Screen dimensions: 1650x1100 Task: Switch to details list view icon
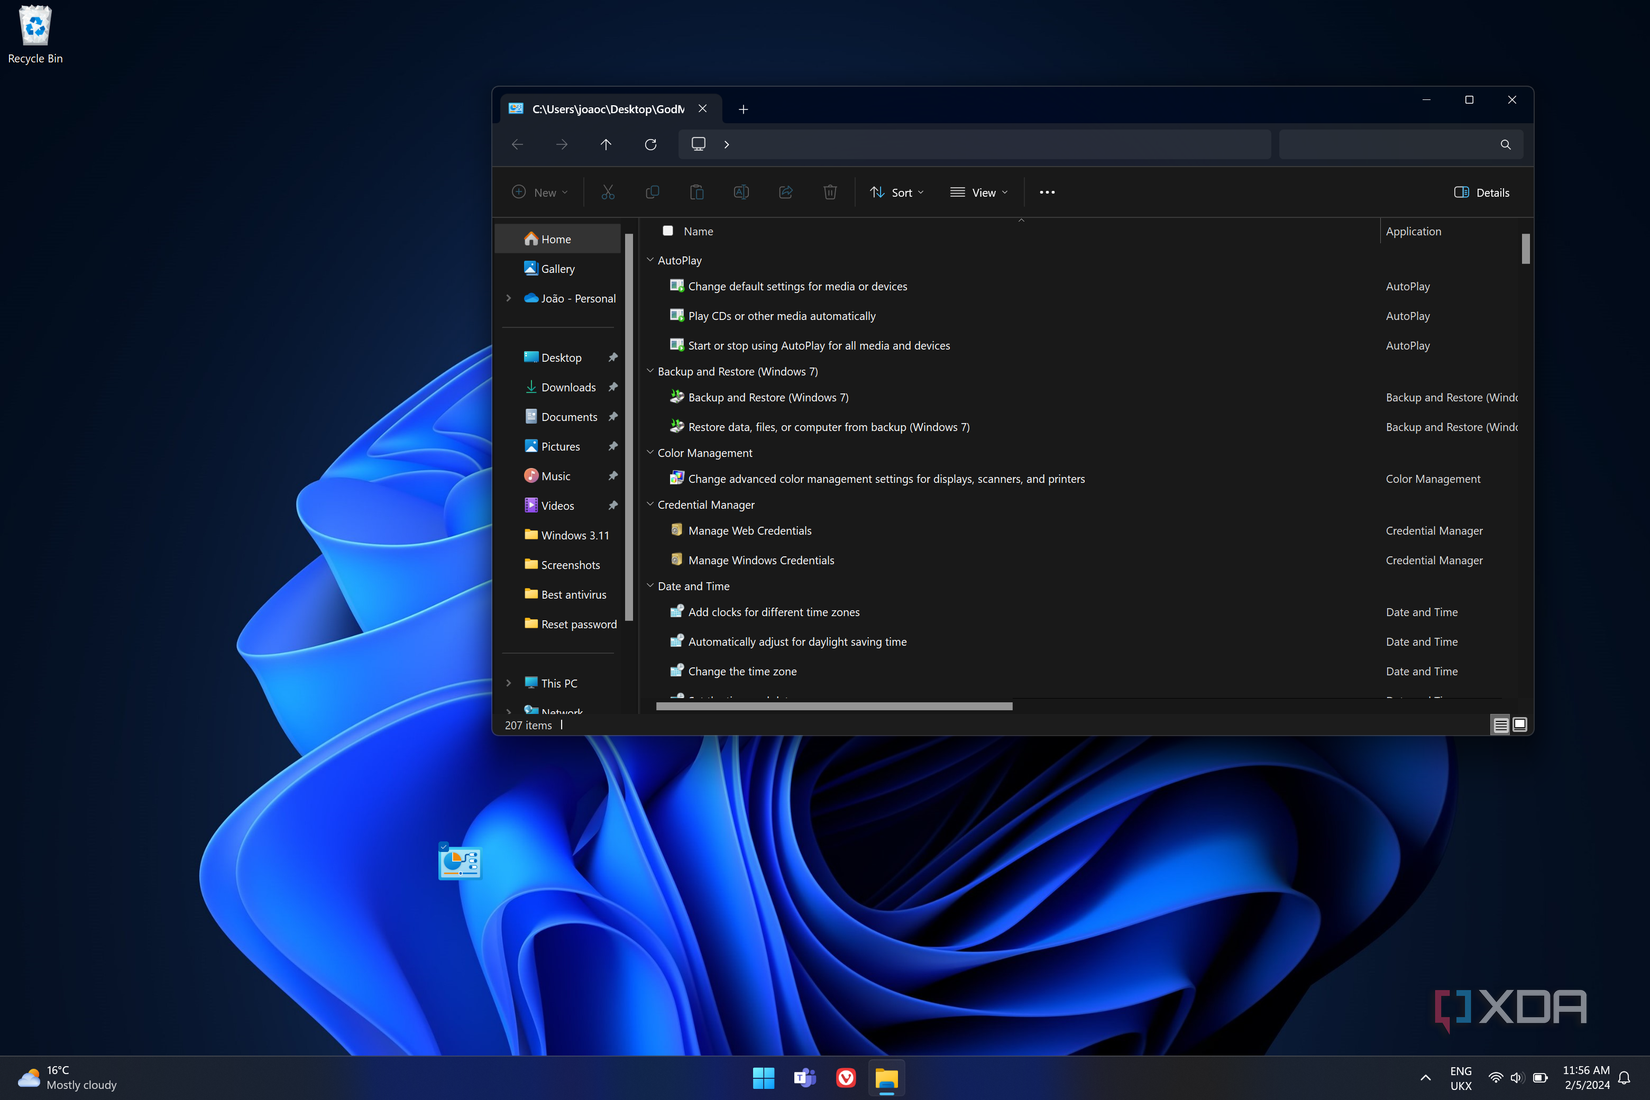point(1500,725)
